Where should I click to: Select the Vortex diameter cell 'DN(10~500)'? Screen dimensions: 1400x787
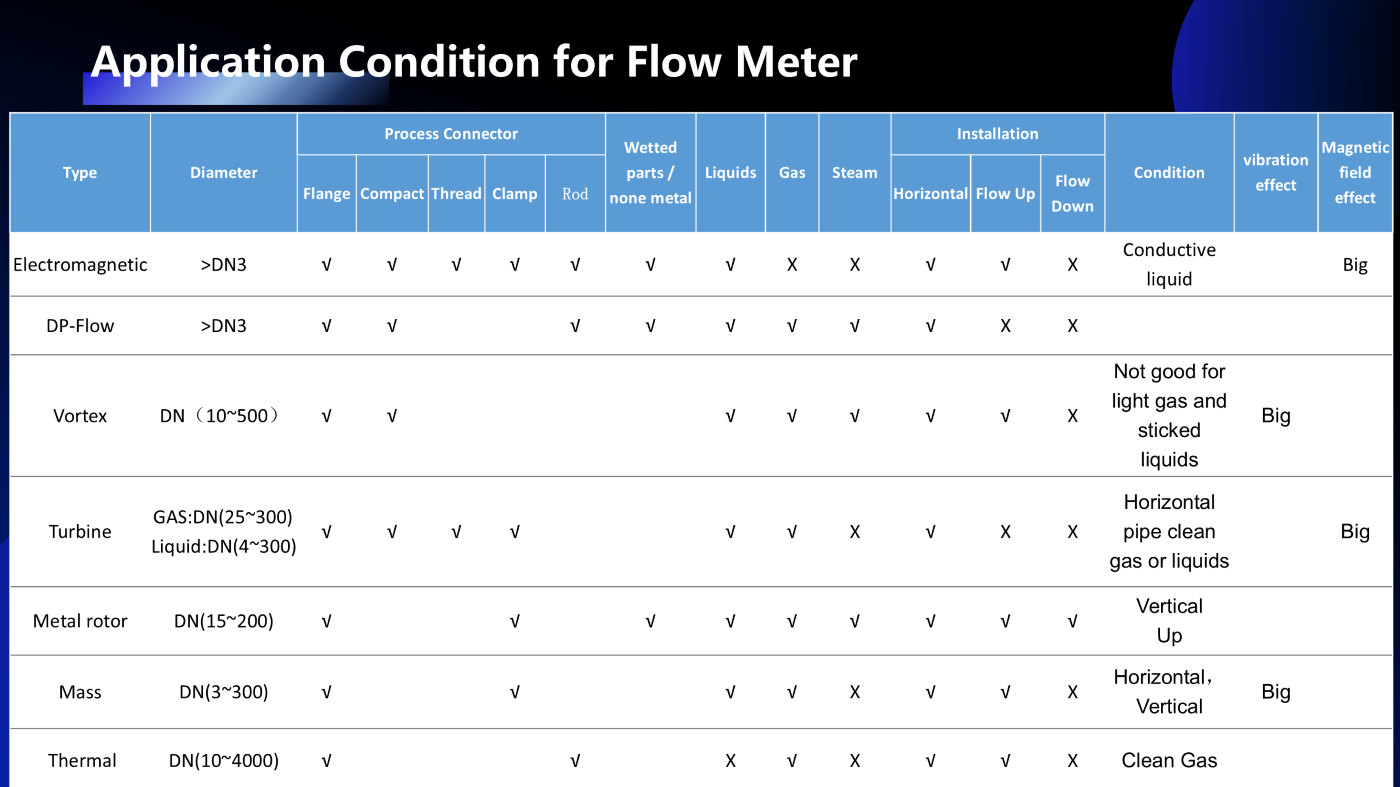point(223,416)
